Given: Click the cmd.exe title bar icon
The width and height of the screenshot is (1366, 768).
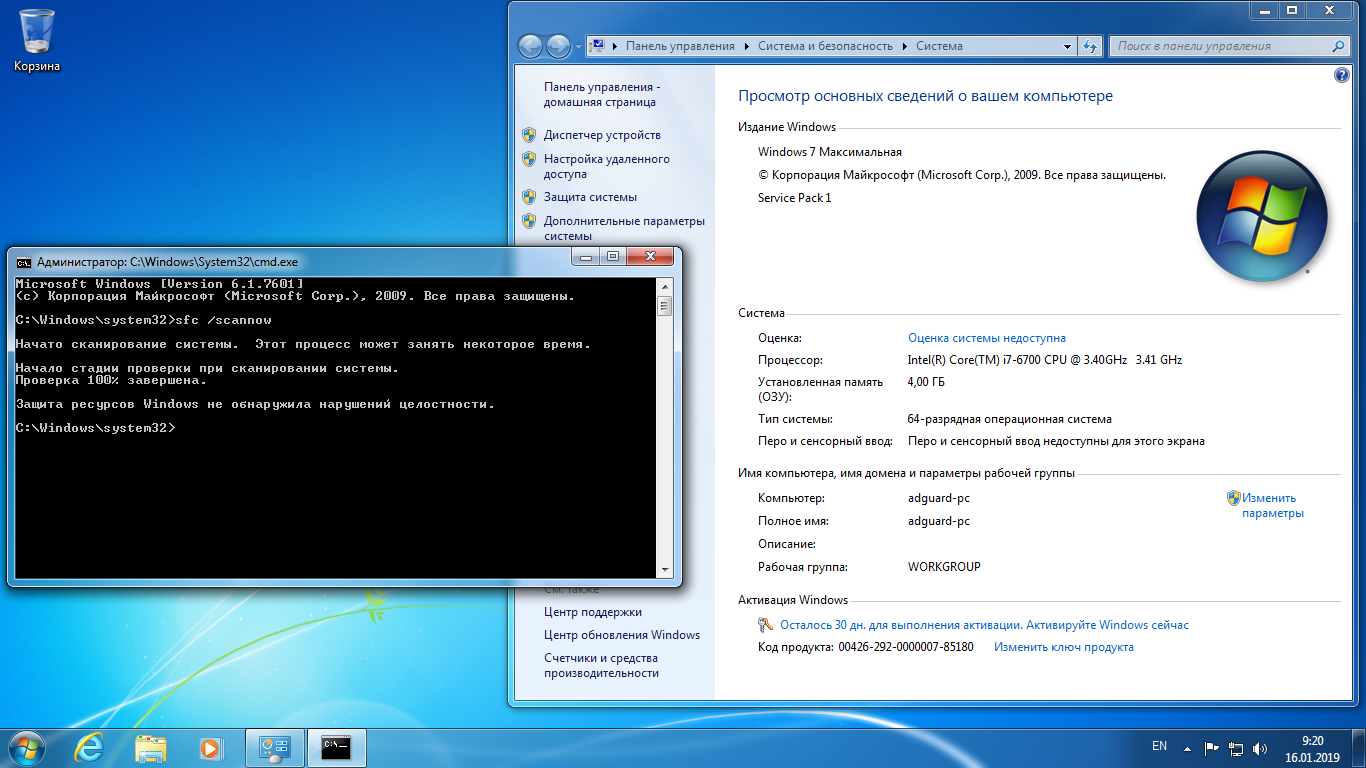Looking at the screenshot, I should [23, 262].
